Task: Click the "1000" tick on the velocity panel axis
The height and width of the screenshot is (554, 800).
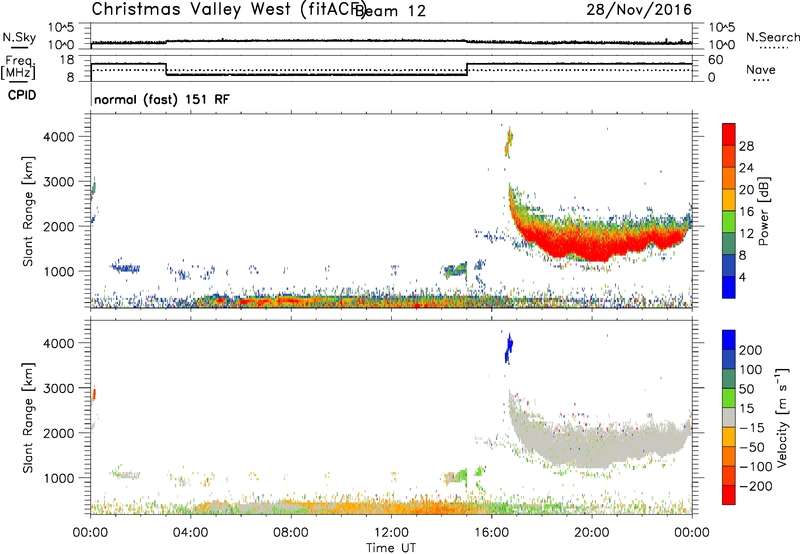Action: click(58, 478)
